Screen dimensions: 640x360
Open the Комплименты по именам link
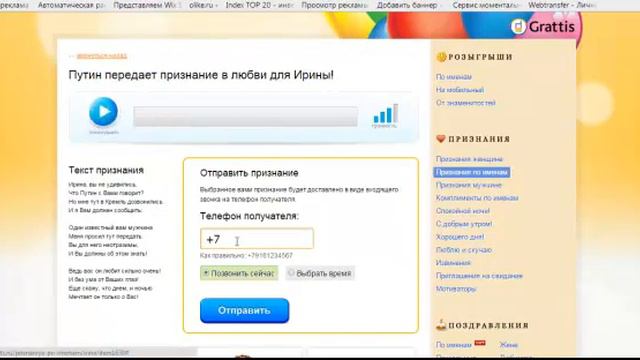(x=477, y=198)
